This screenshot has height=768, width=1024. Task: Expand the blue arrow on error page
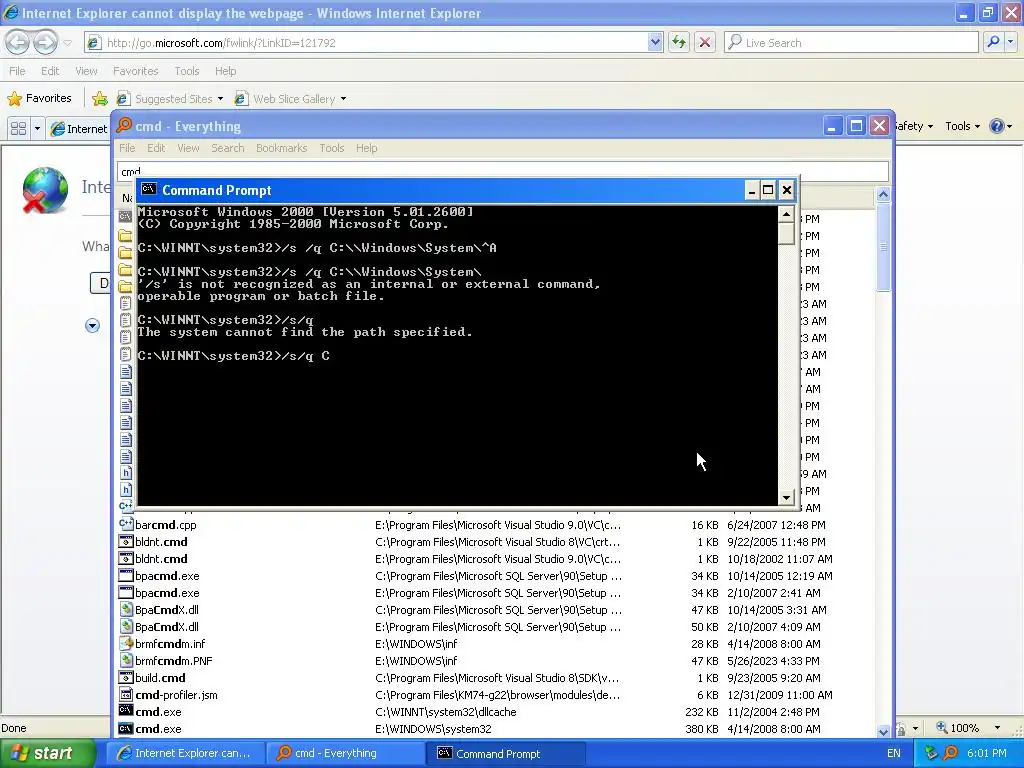[92, 325]
